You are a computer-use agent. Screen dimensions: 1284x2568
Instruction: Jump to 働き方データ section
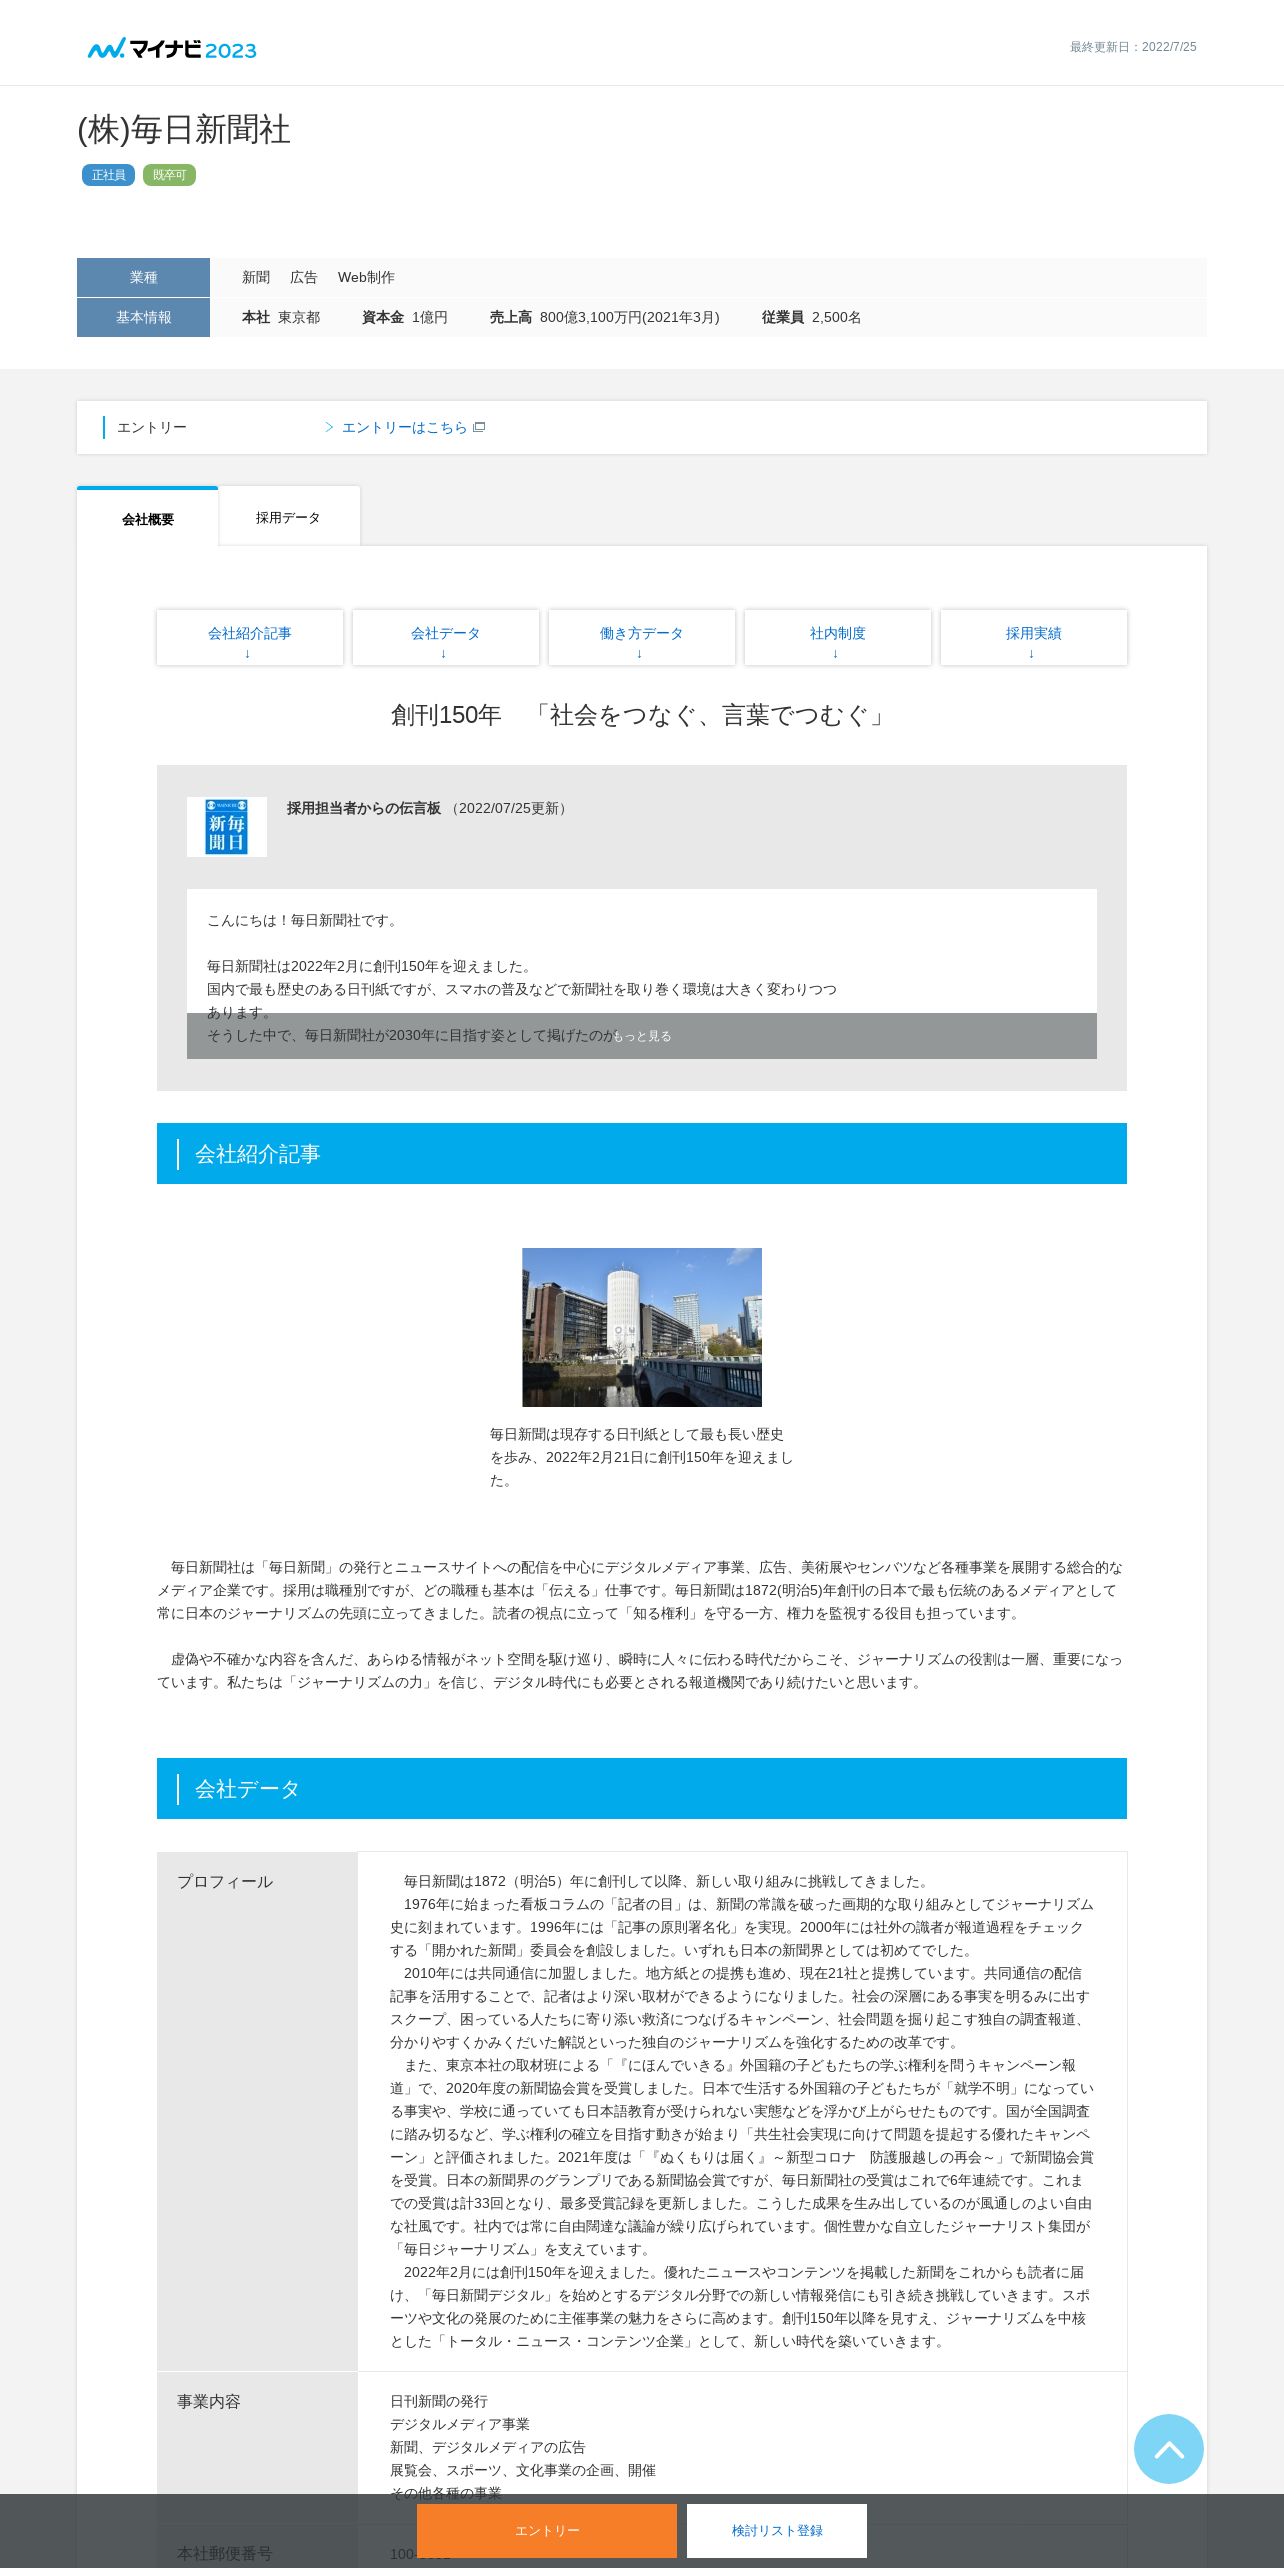tap(641, 638)
